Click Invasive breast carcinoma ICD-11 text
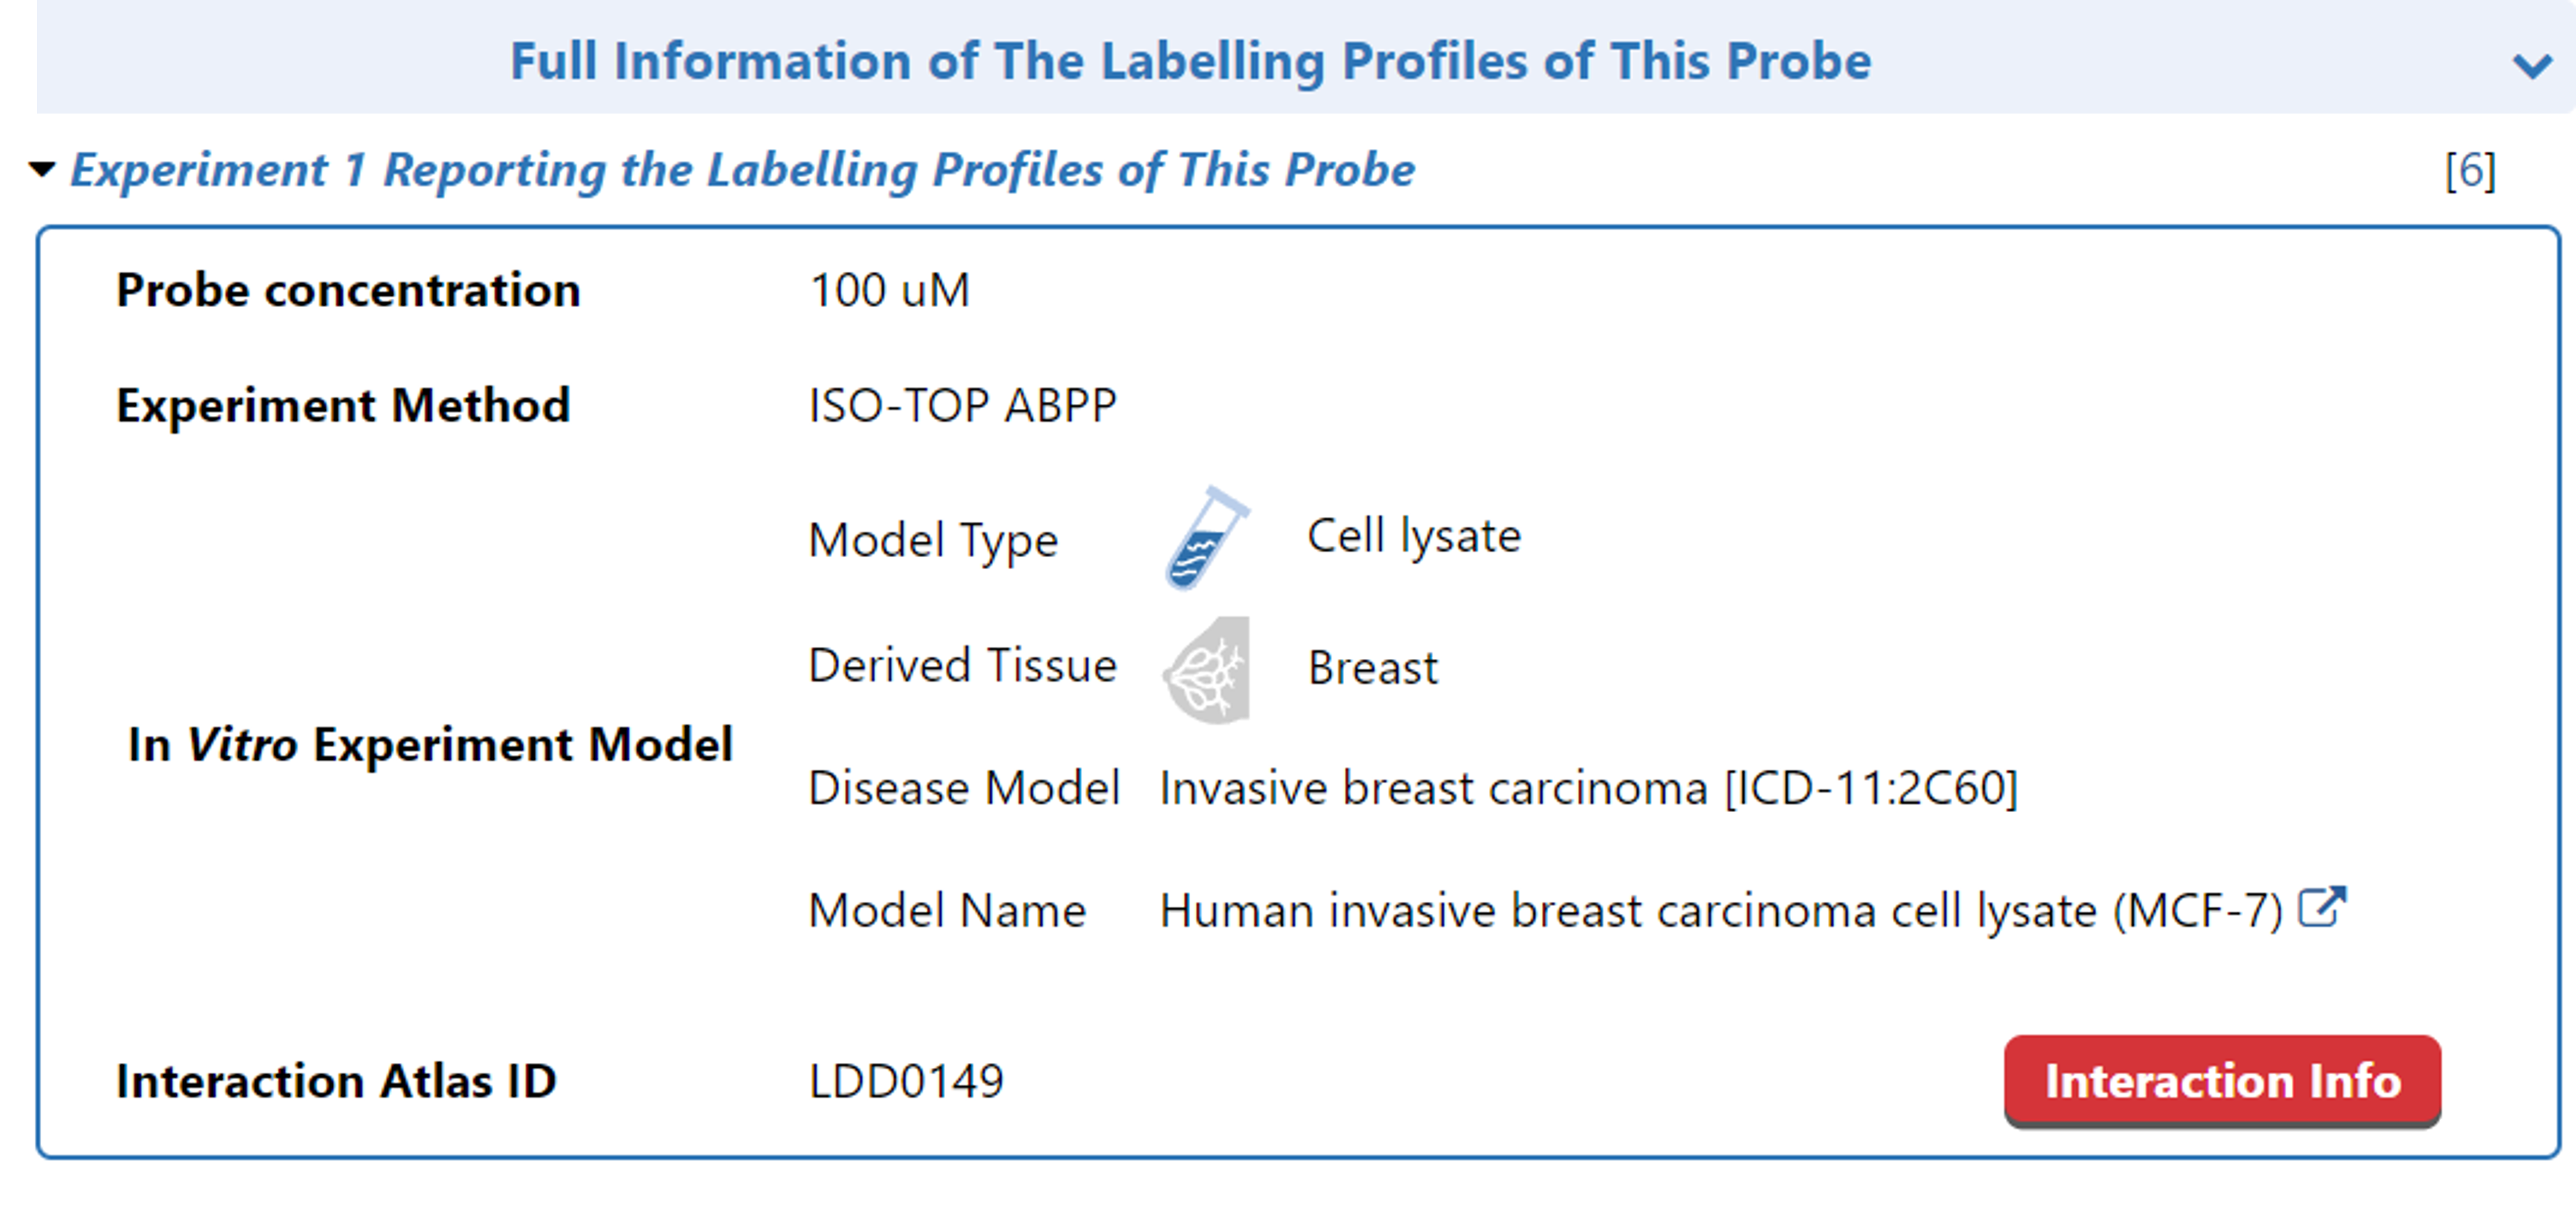Image resolution: width=2576 pixels, height=1205 pixels. [1588, 788]
